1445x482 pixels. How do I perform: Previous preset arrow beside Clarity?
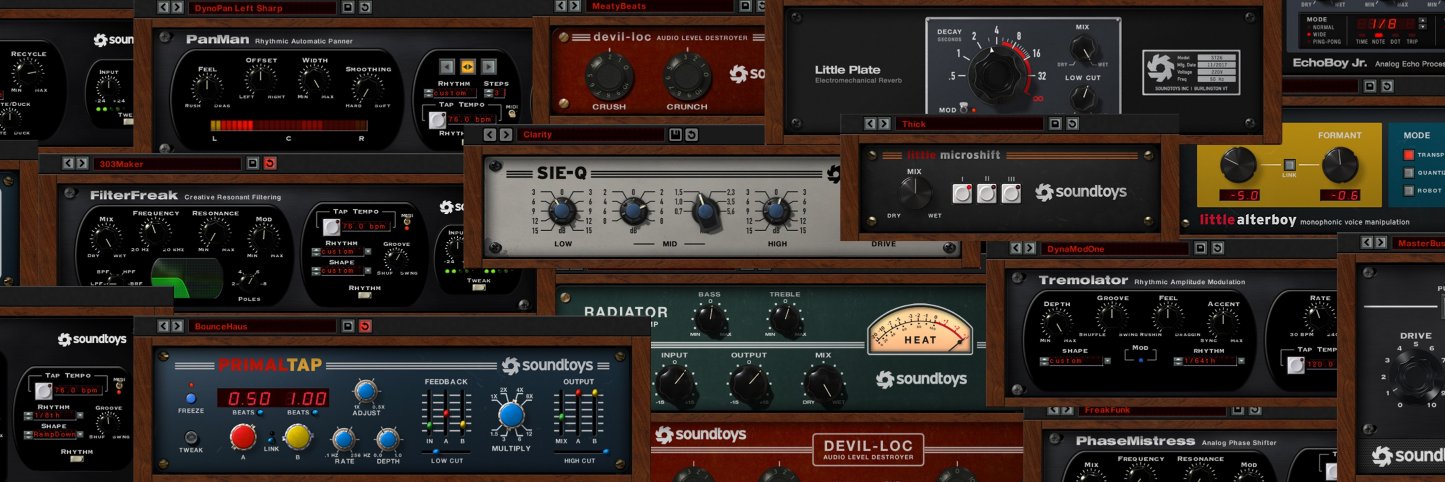click(490, 134)
